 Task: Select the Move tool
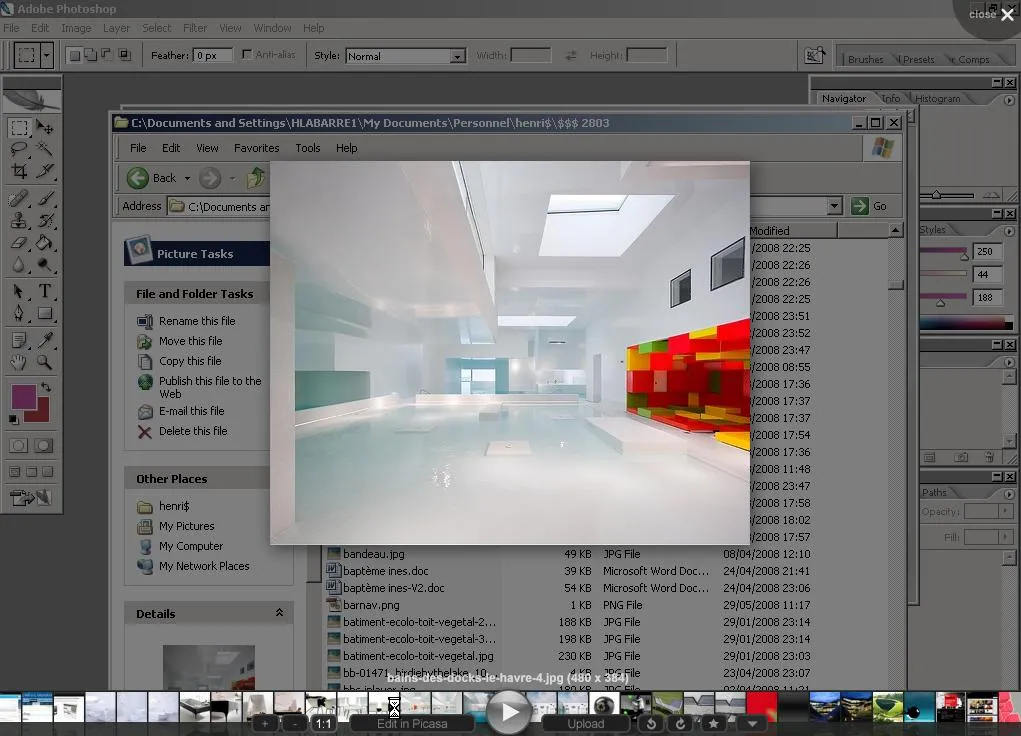44,127
